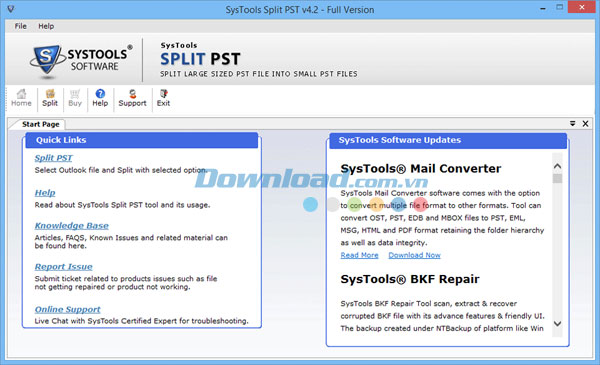The width and height of the screenshot is (600, 365).
Task: Click the SPLIT PST product title
Action: click(x=200, y=59)
